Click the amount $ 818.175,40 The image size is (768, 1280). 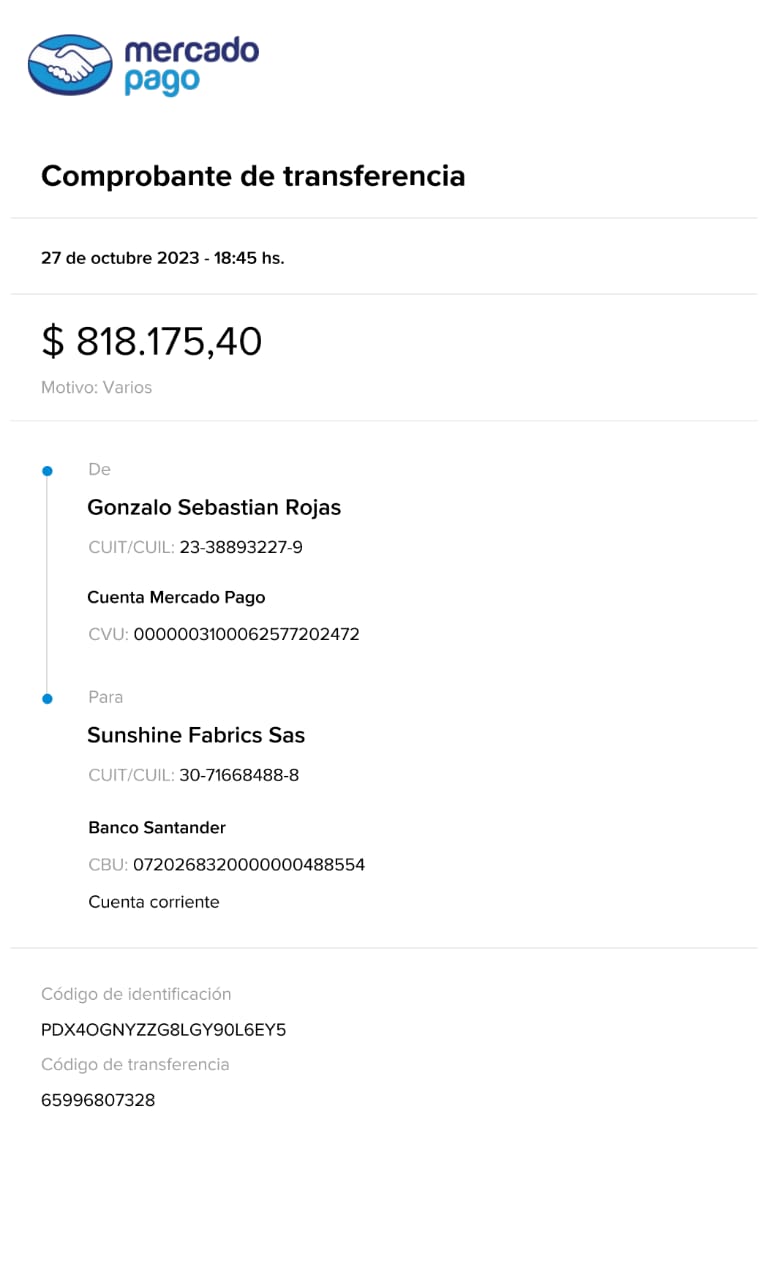[x=152, y=342]
